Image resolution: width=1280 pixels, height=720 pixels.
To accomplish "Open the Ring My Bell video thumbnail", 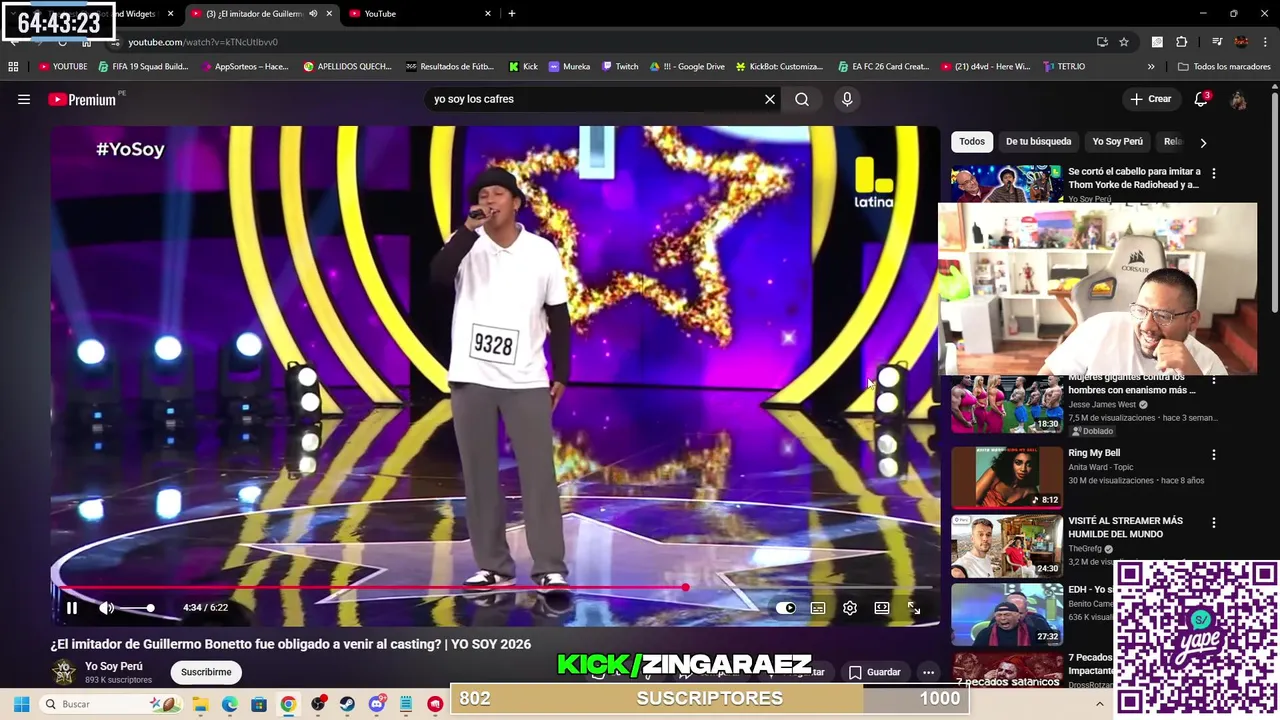I will click(x=1006, y=477).
